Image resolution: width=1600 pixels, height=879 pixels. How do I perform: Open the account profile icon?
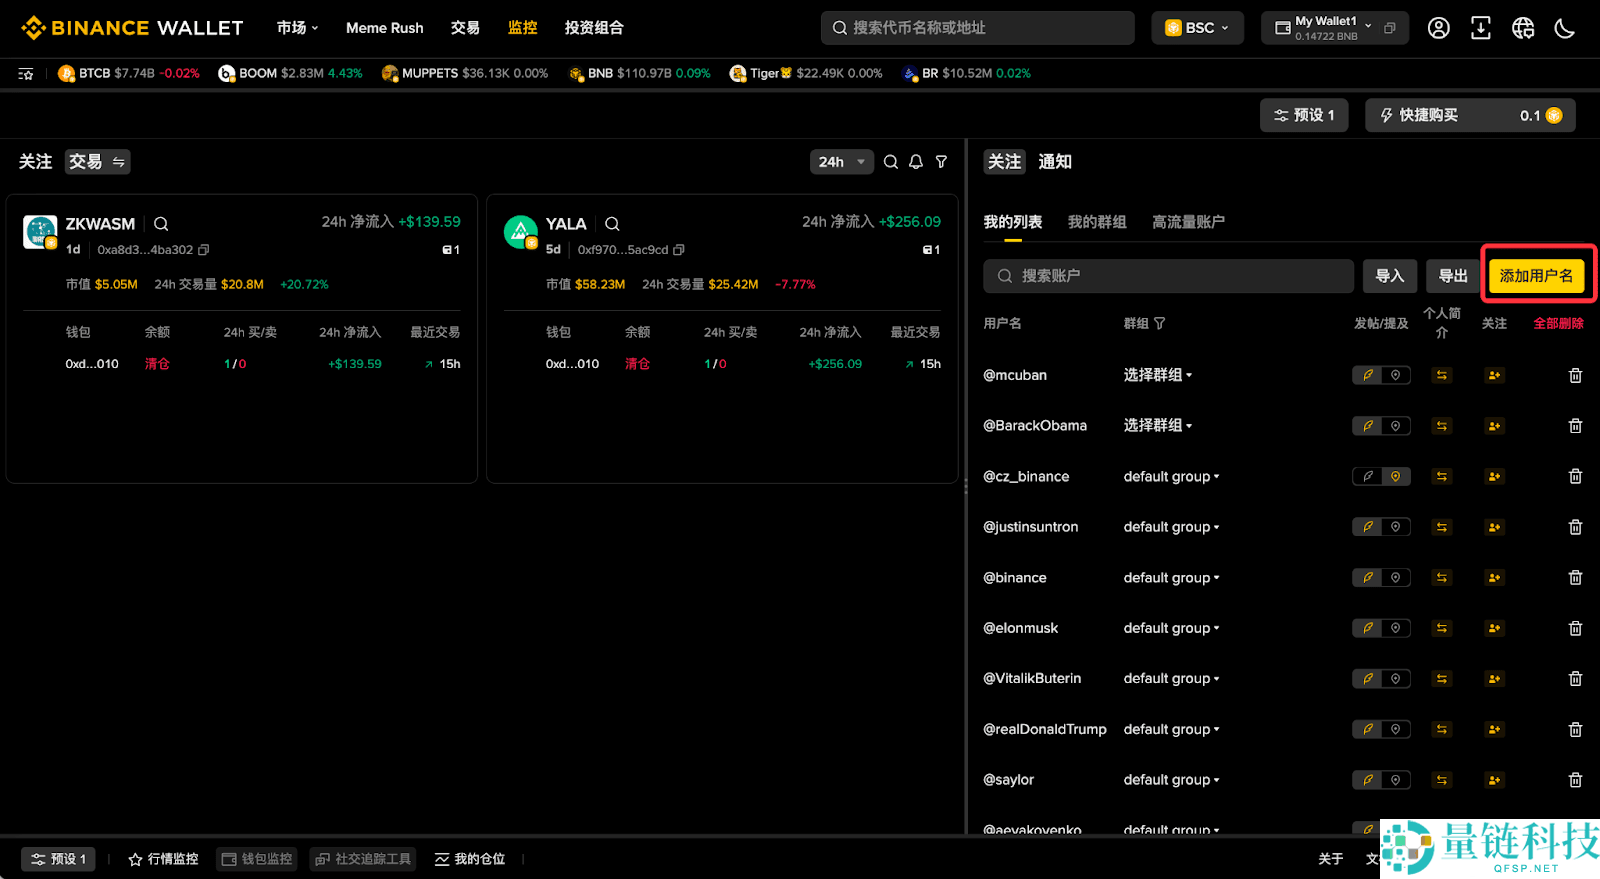1438,28
